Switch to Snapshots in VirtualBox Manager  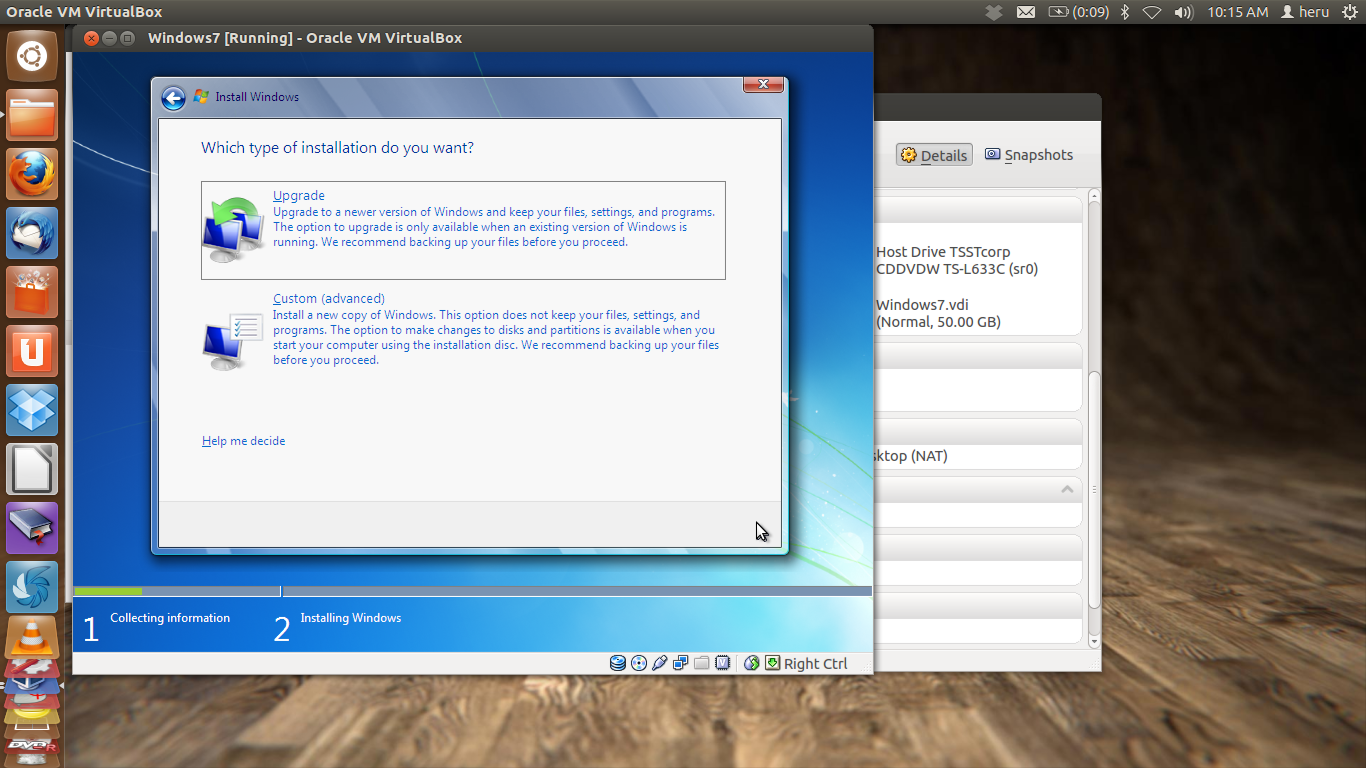click(x=1029, y=155)
